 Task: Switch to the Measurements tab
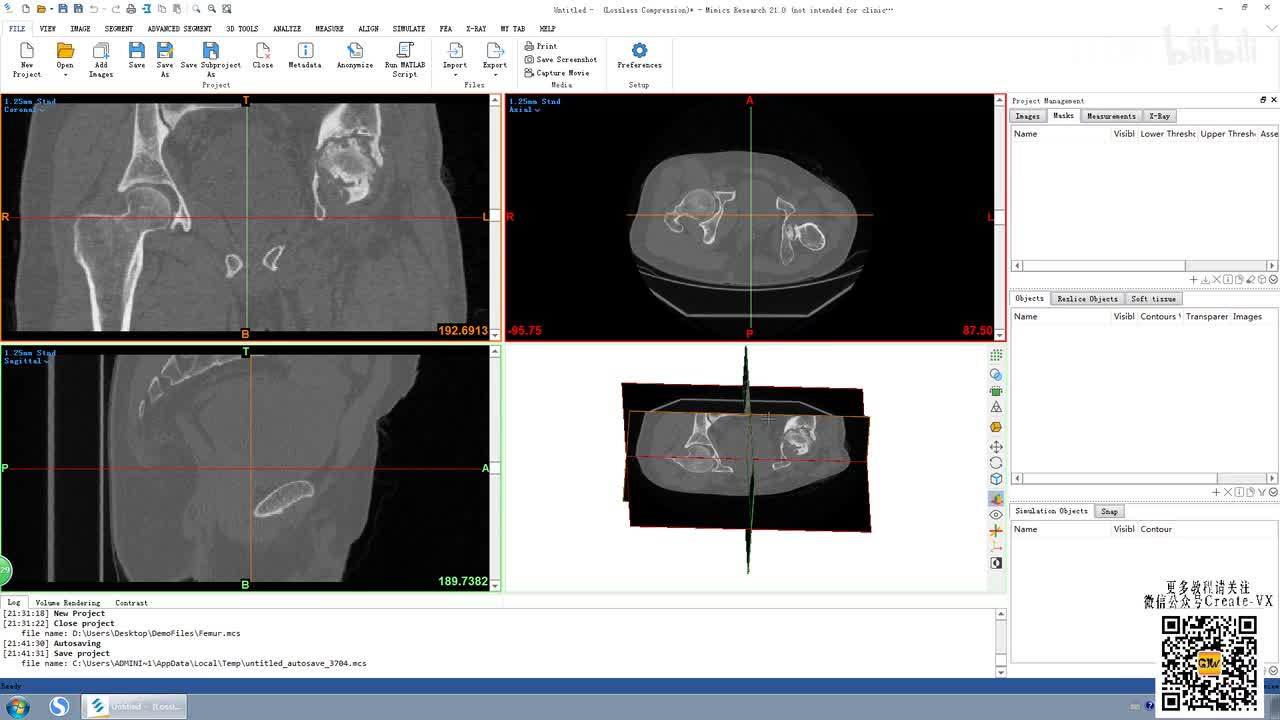coord(1111,116)
